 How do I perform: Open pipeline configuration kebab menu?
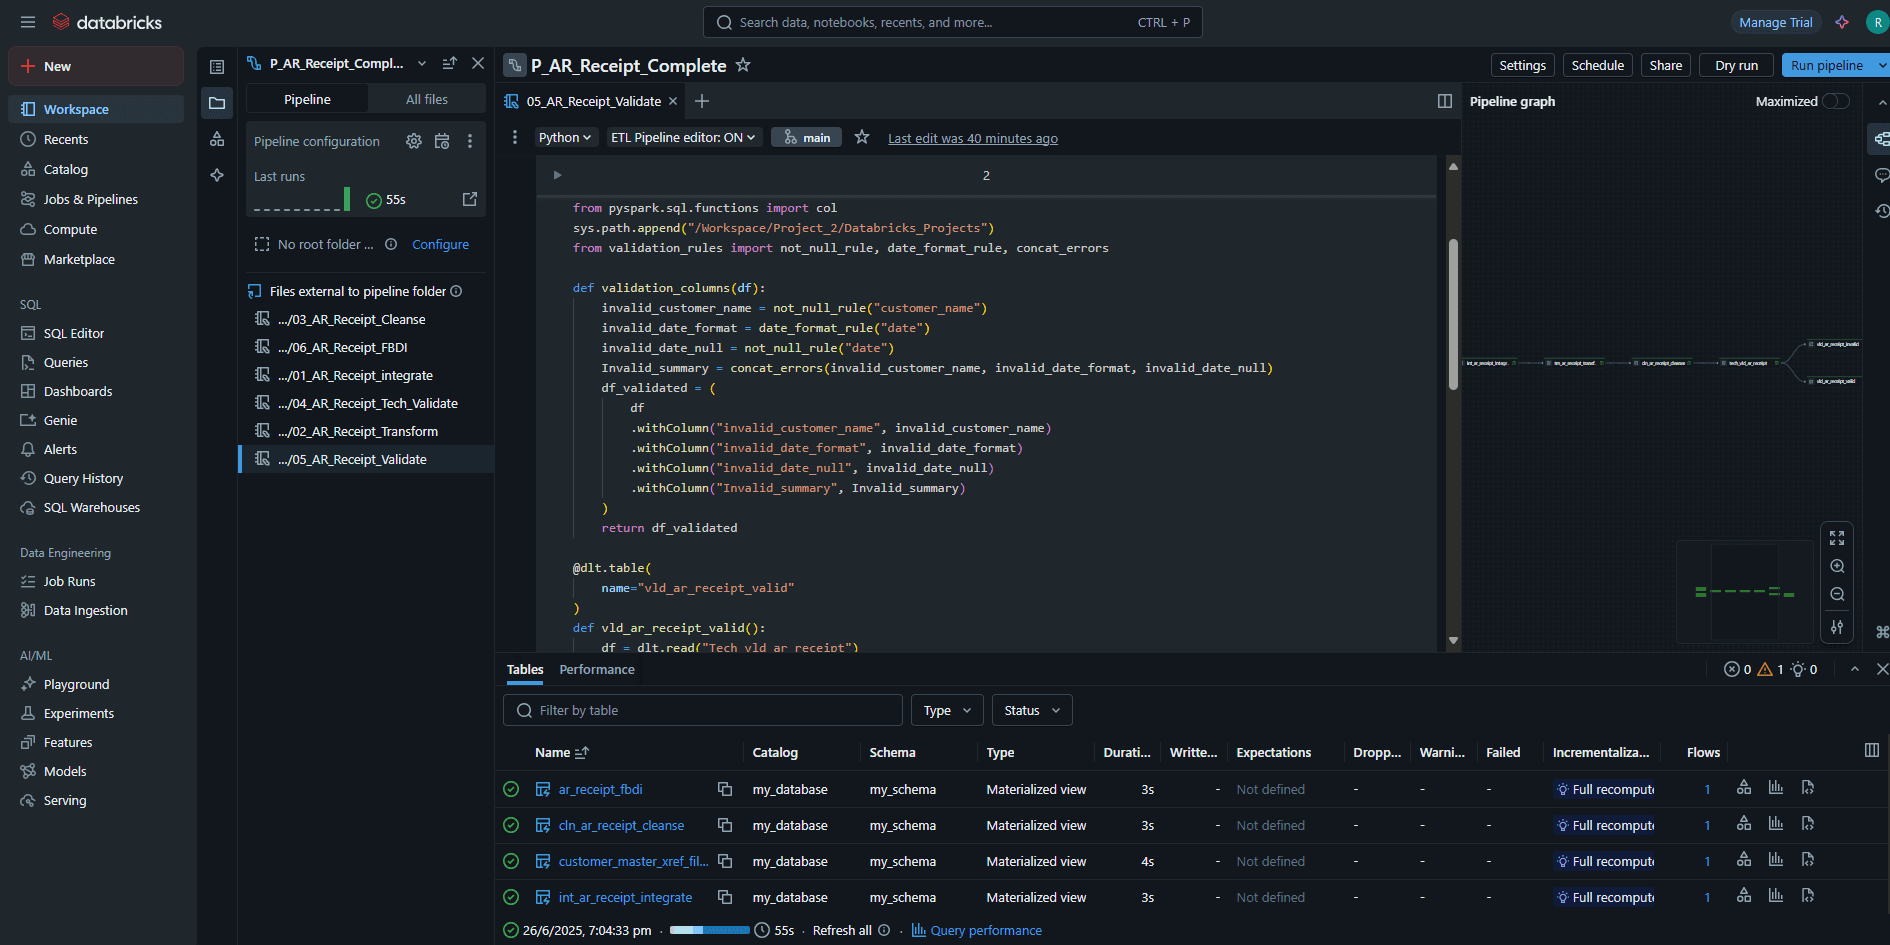tap(470, 141)
